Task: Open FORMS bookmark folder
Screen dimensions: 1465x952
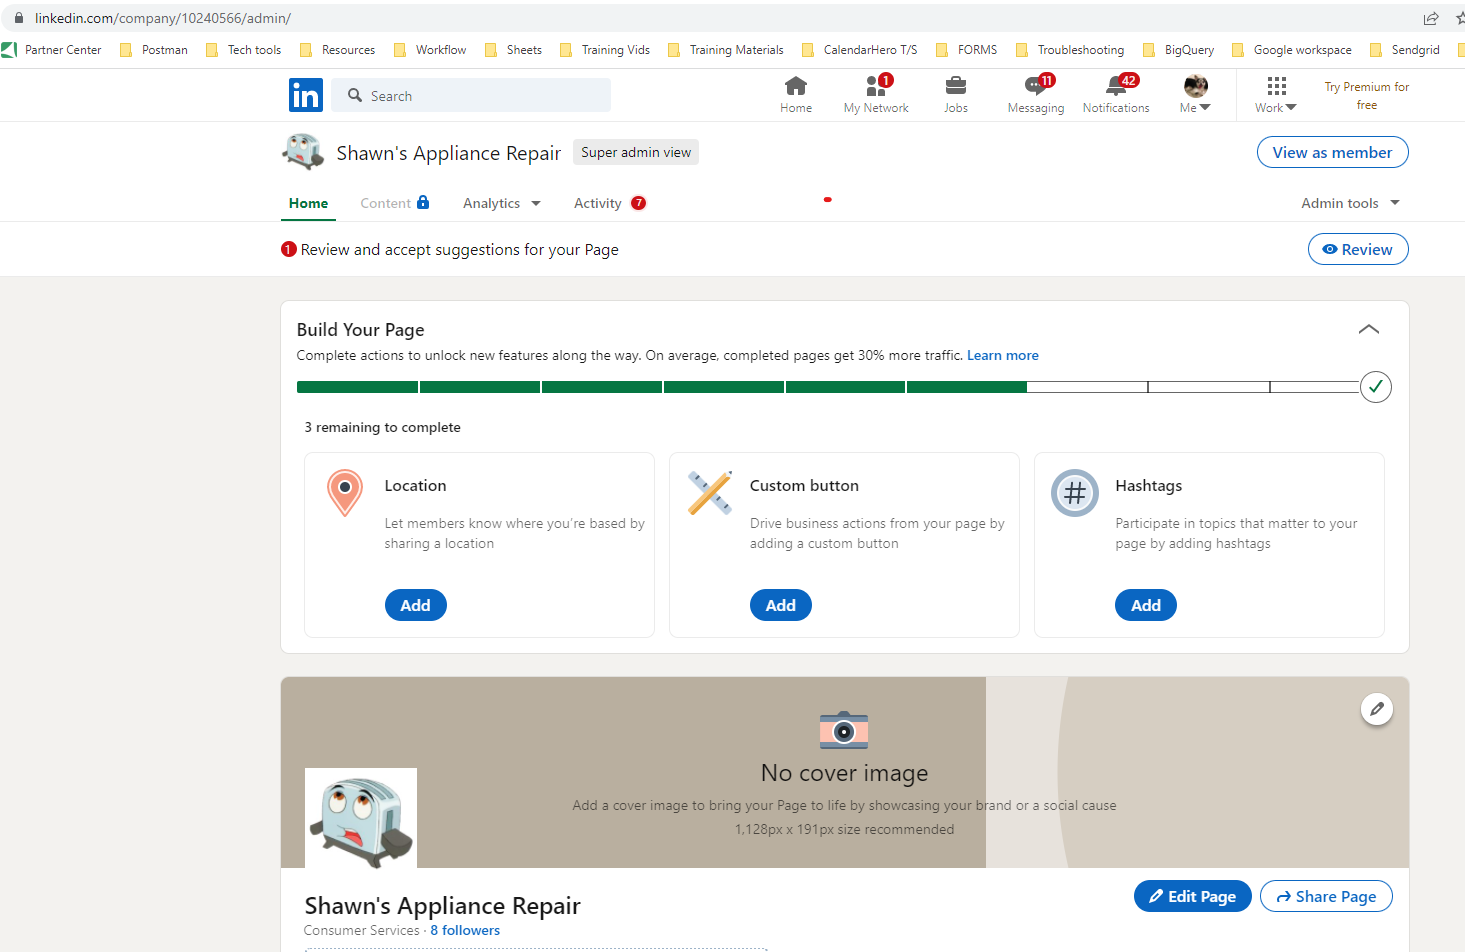Action: point(966,50)
